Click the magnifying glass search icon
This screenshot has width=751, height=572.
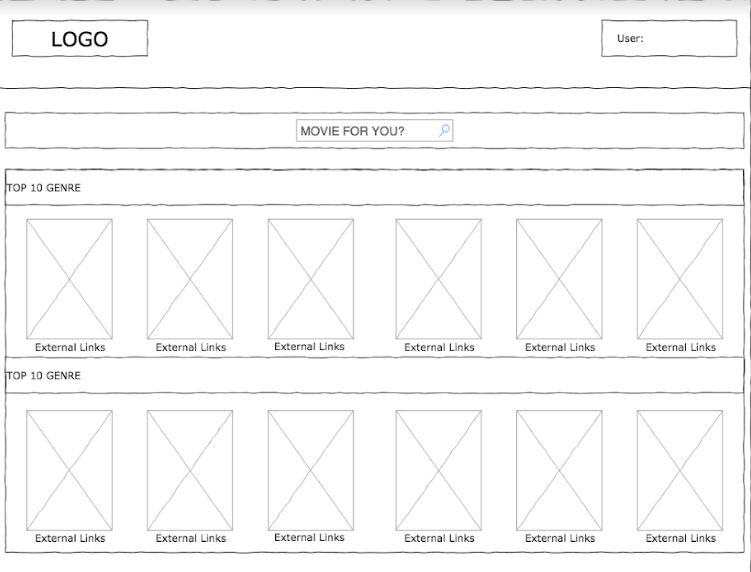pyautogui.click(x=444, y=131)
